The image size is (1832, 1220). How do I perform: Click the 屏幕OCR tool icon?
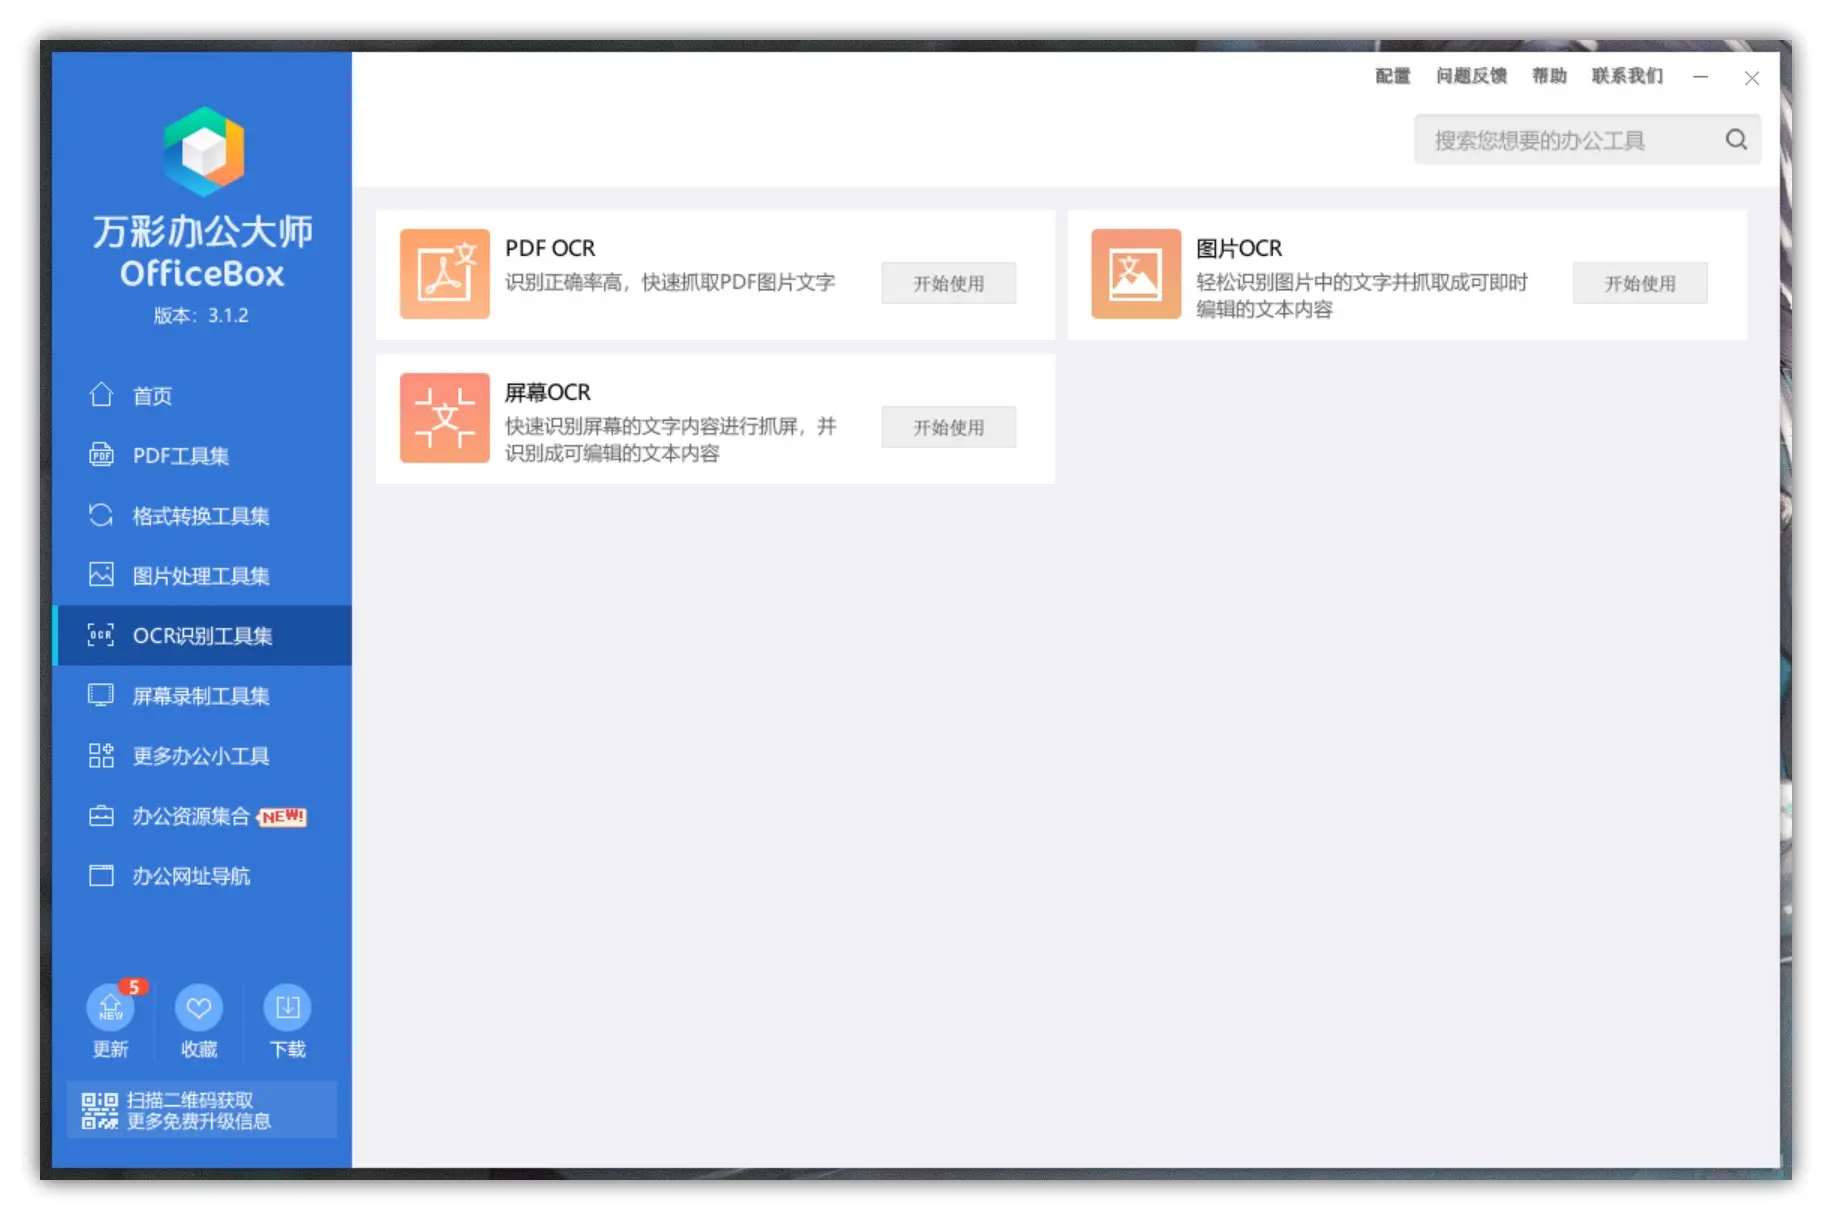point(445,418)
